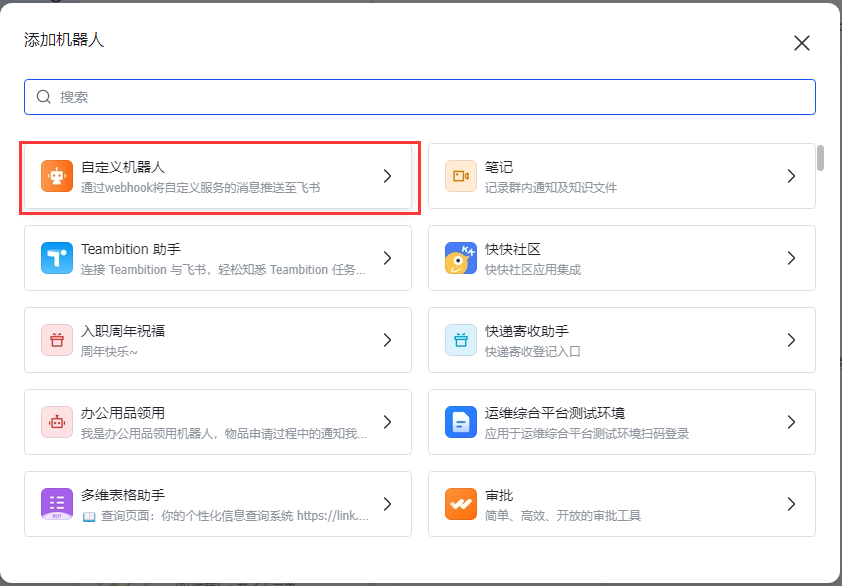Click description starting 查询页面：你的个性化信息
The width and height of the screenshot is (842, 586).
click(x=226, y=516)
